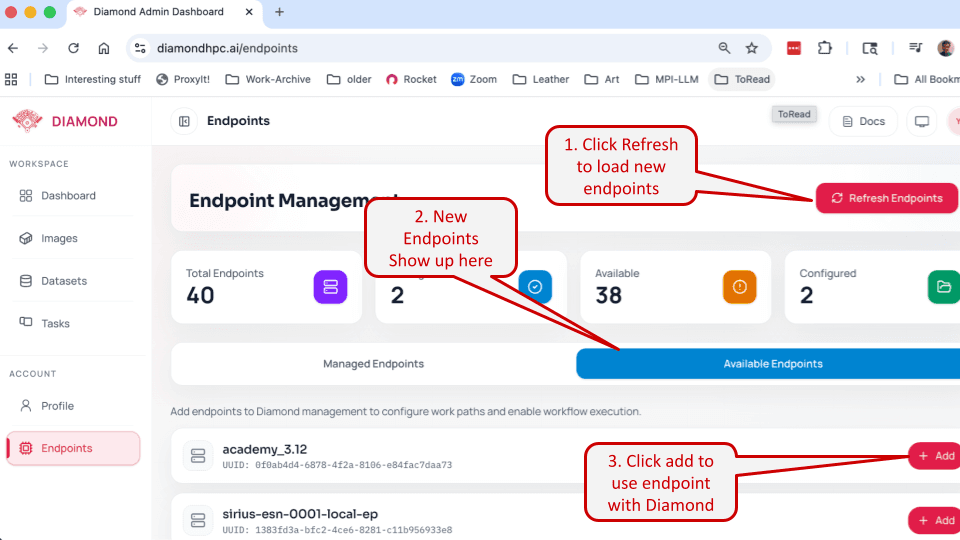Click the Images cube icon

26,238
